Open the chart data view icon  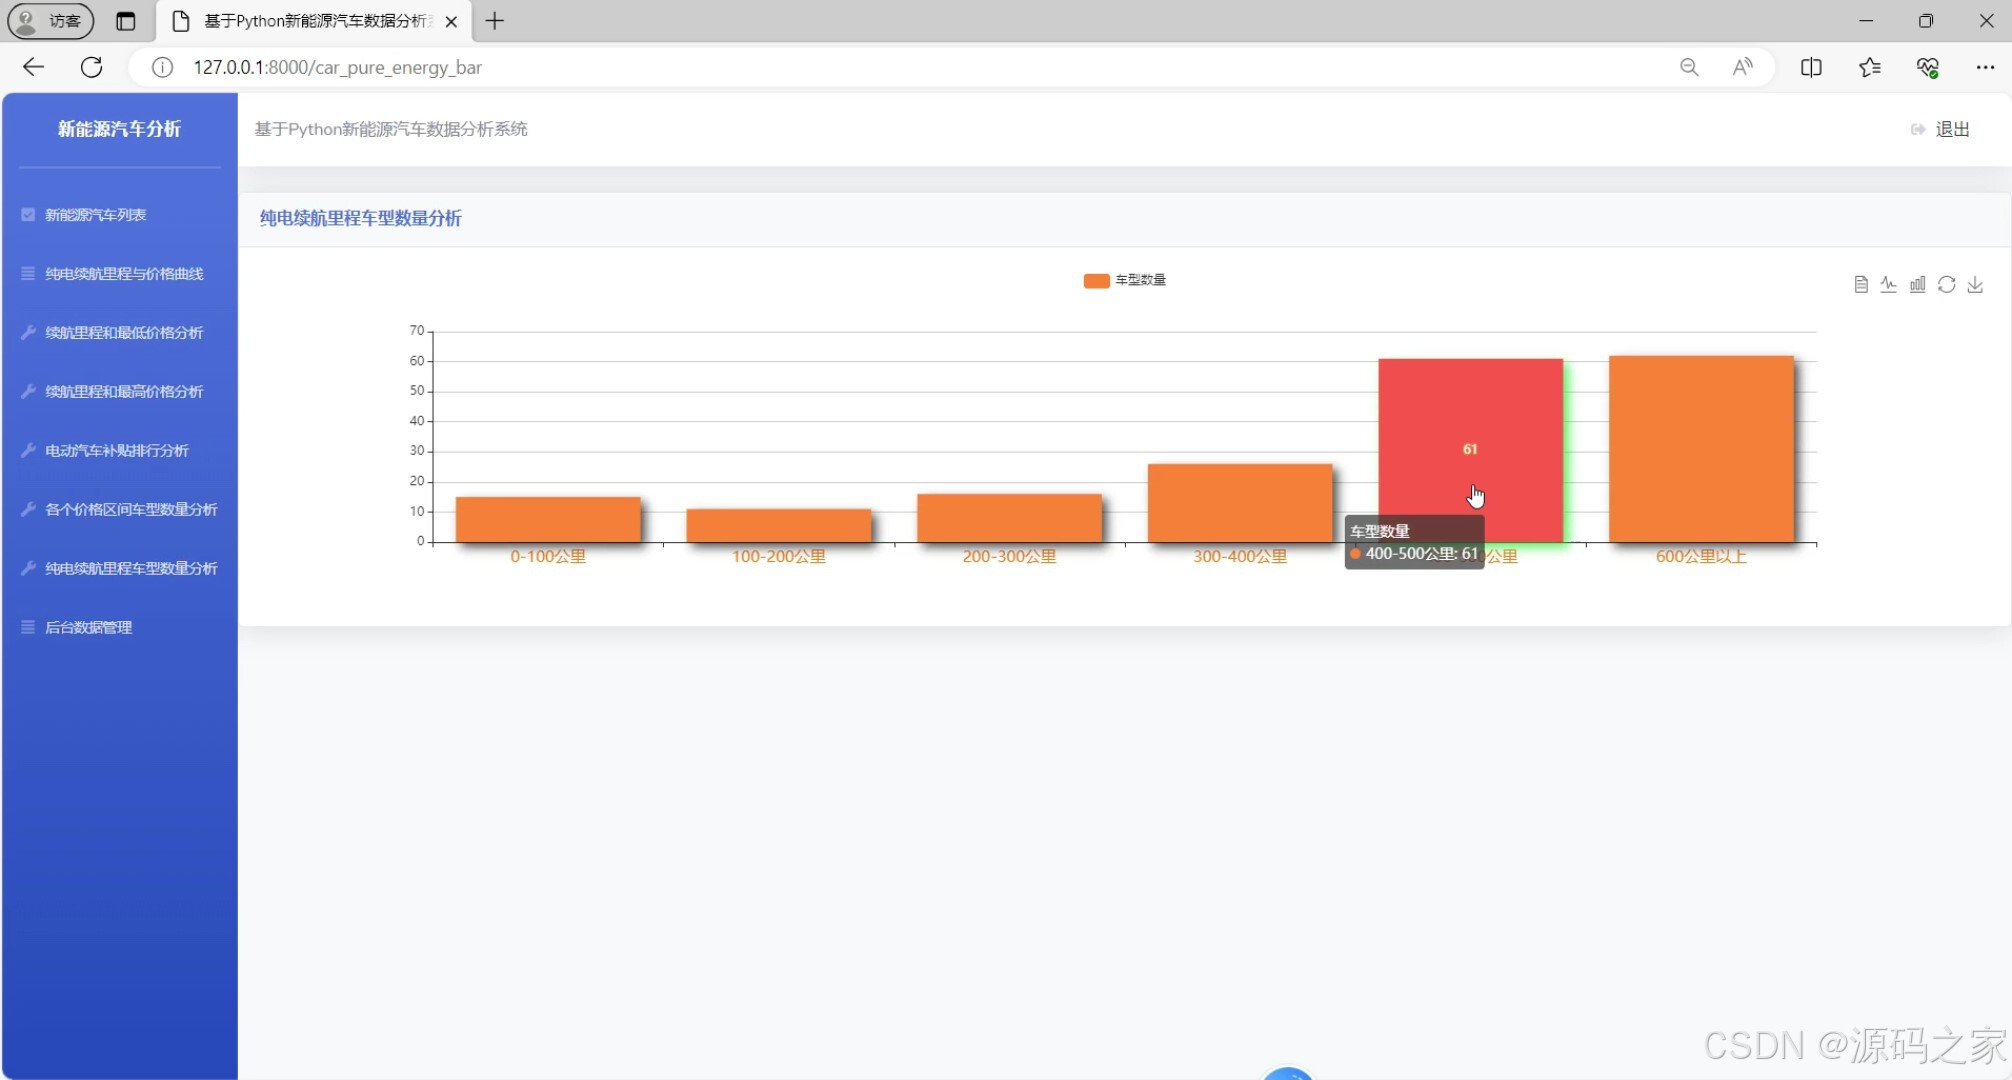(x=1860, y=285)
